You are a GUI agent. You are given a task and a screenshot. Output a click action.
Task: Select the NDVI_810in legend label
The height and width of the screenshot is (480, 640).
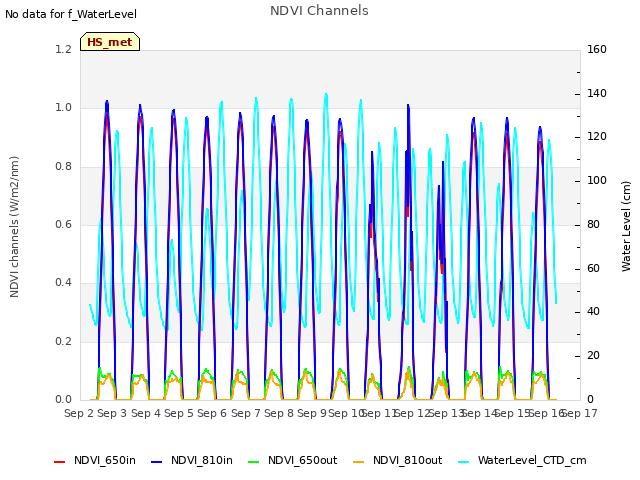(x=202, y=460)
